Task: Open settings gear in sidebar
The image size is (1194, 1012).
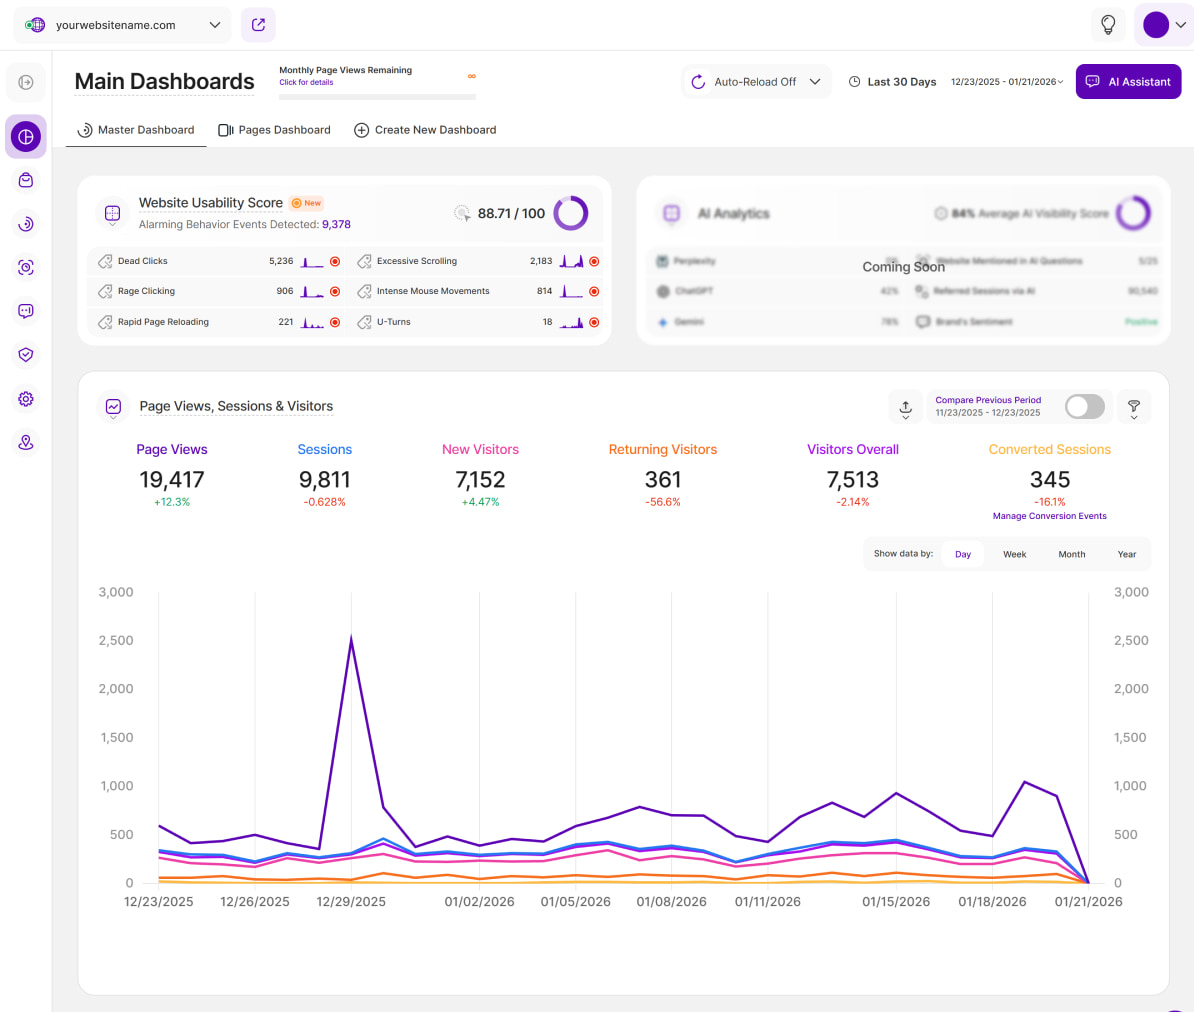Action: pos(26,399)
